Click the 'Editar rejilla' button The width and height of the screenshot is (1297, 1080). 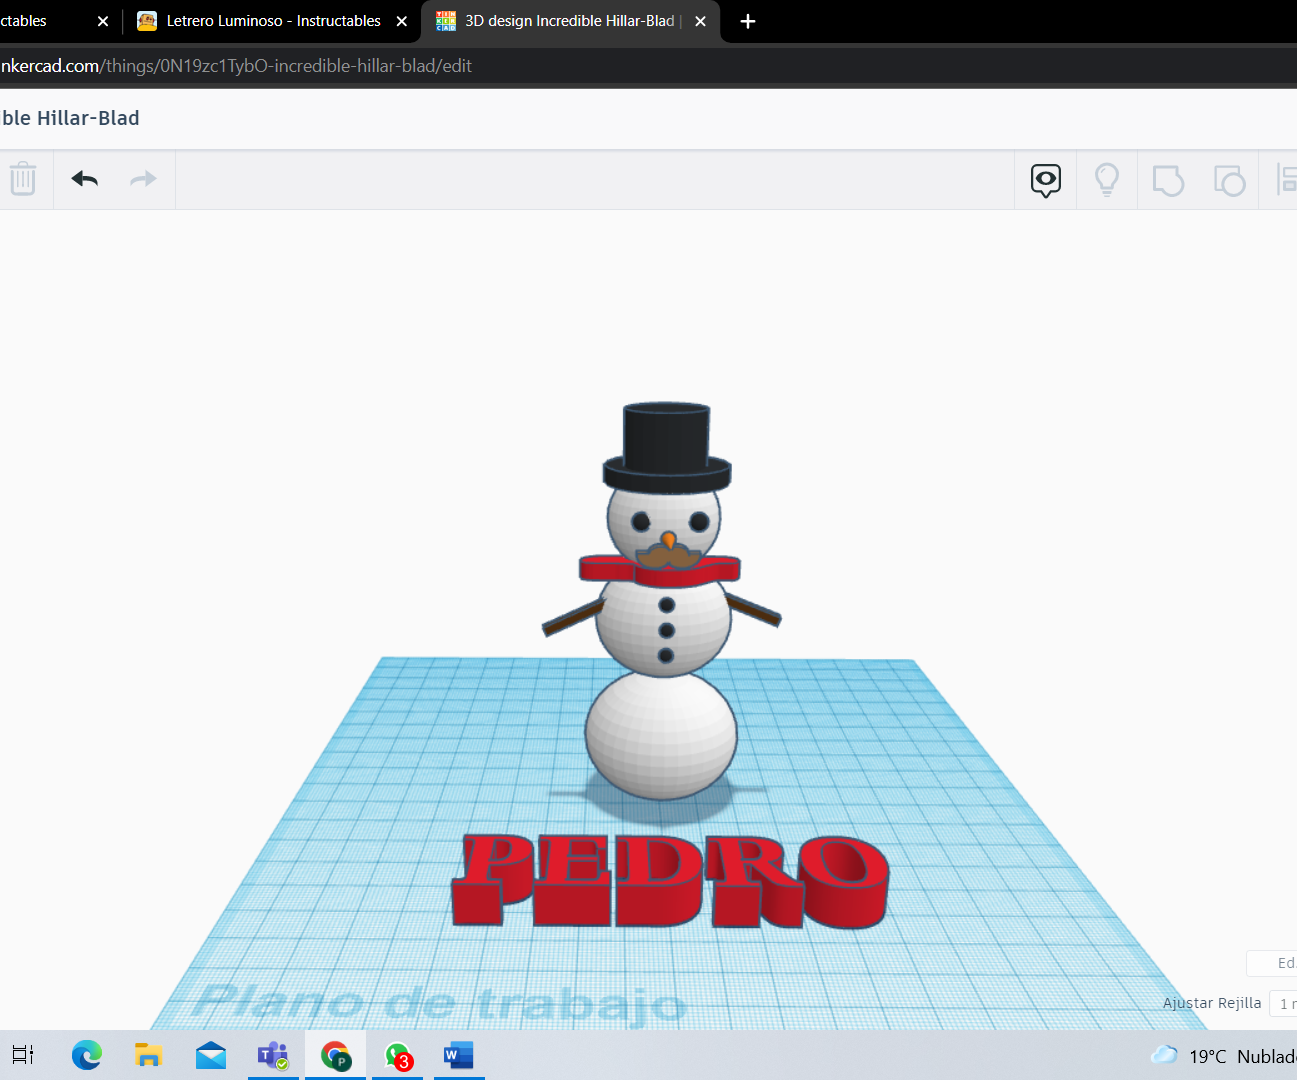pos(1277,963)
